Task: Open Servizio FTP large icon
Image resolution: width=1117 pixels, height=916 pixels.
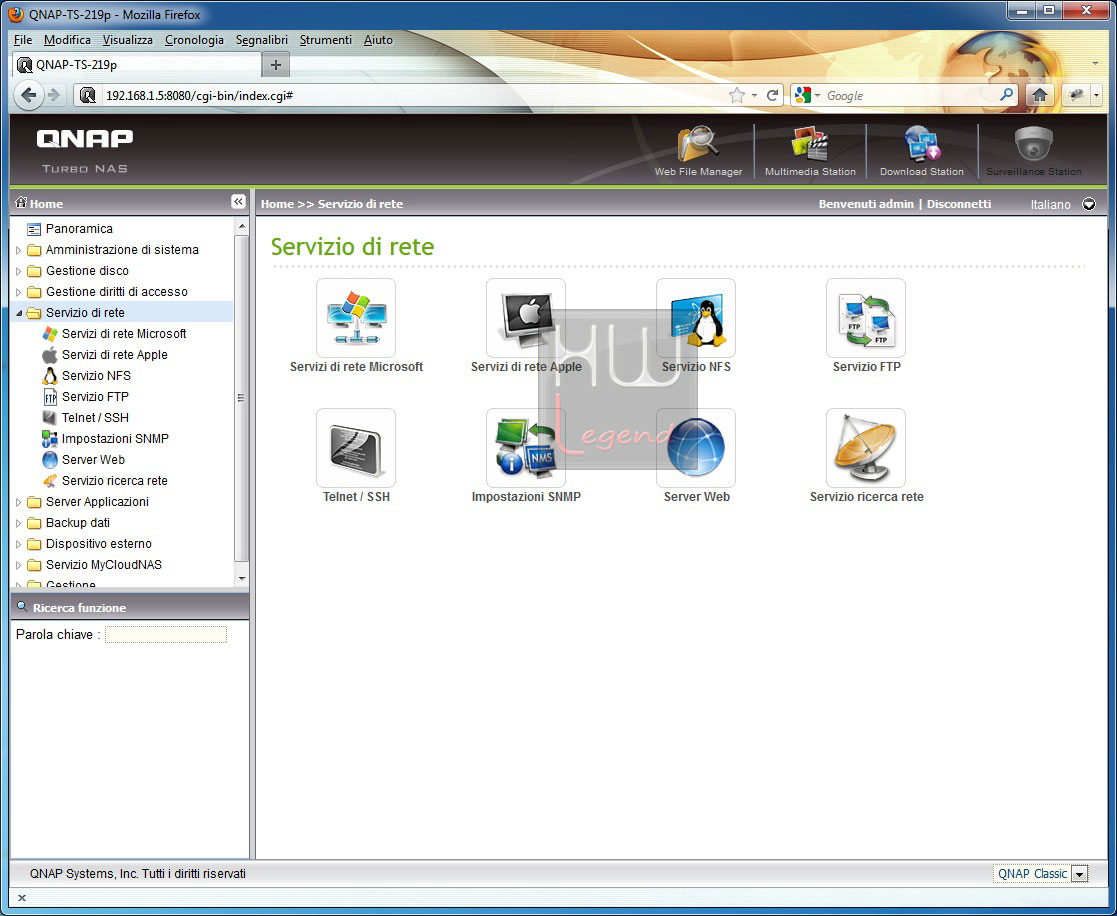Action: [866, 318]
